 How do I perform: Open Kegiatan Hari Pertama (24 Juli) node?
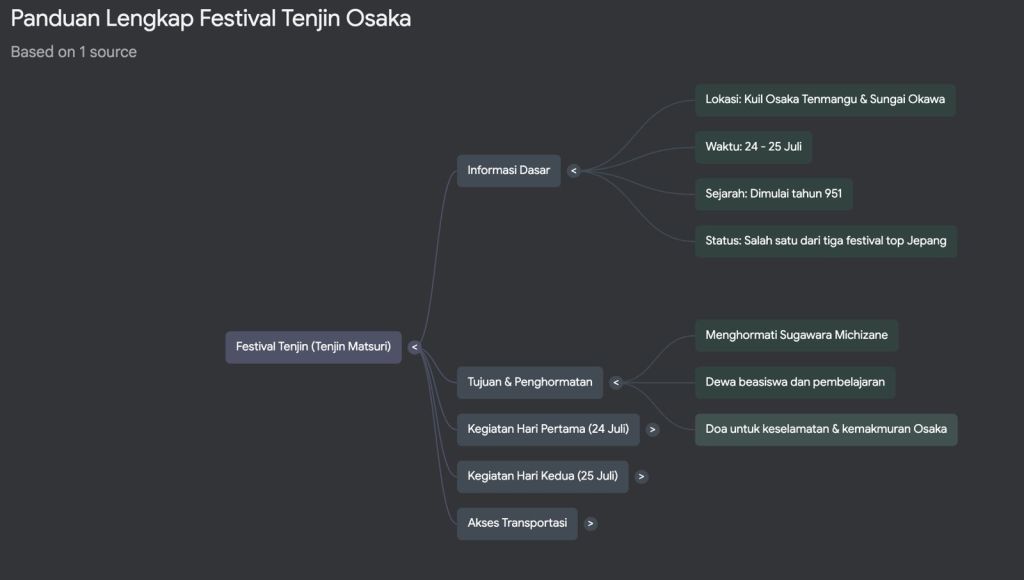548,429
